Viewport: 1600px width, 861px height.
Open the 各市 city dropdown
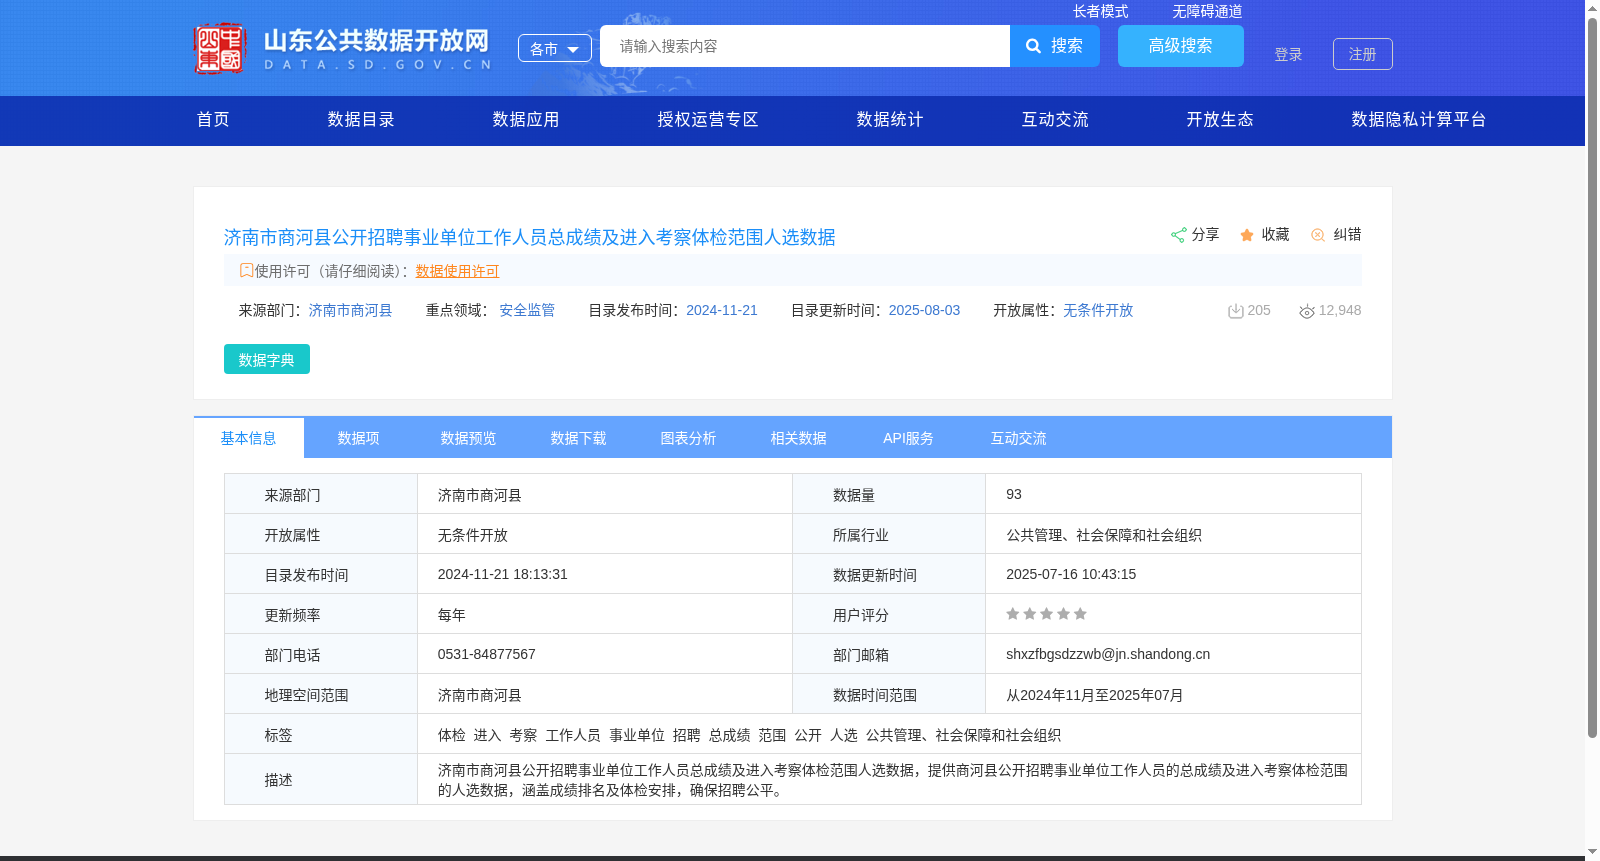pos(555,48)
